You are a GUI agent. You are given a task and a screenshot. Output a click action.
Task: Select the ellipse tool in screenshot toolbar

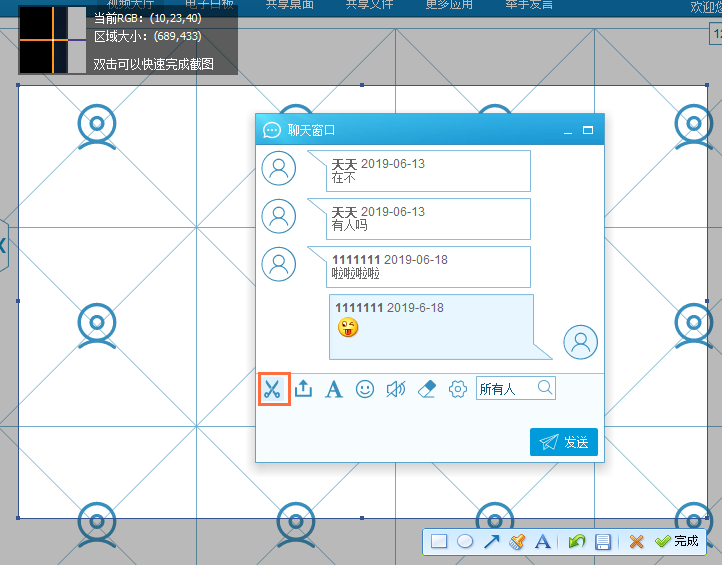pos(465,542)
